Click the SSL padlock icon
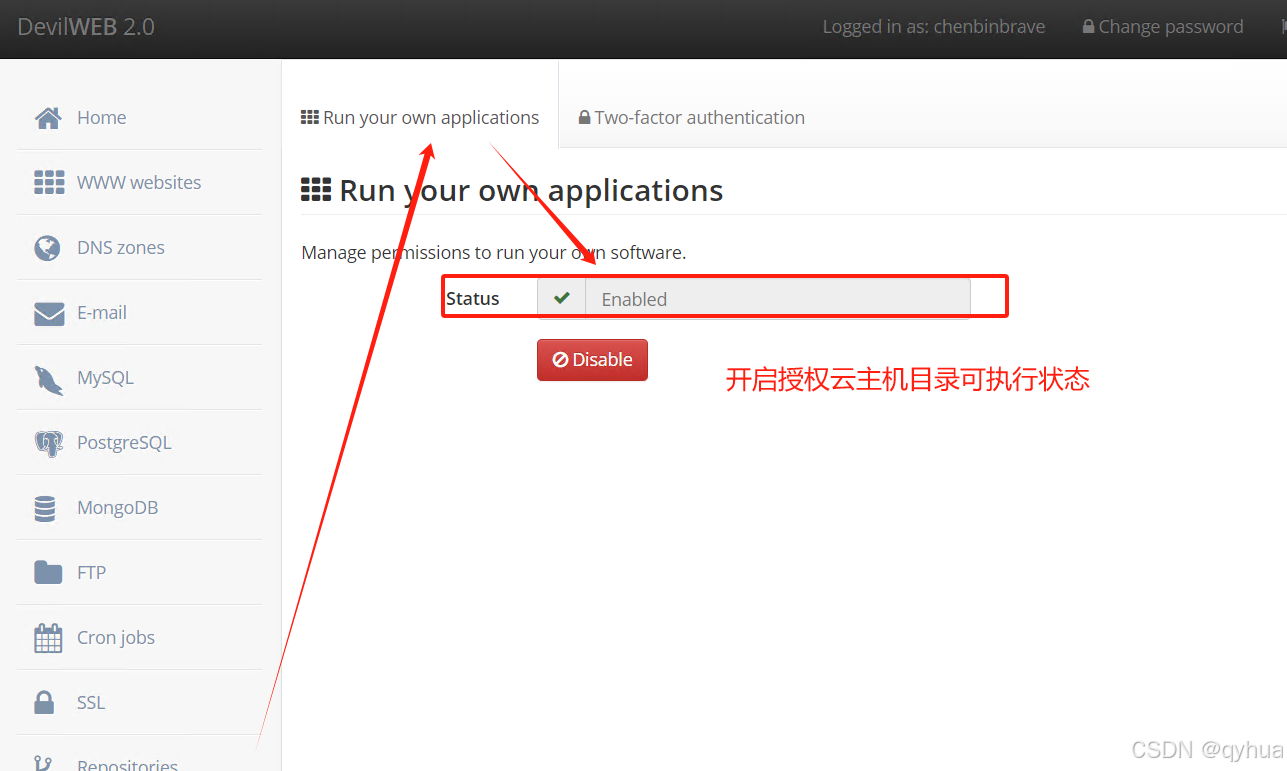Viewport: 1287px width, 771px height. (45, 703)
